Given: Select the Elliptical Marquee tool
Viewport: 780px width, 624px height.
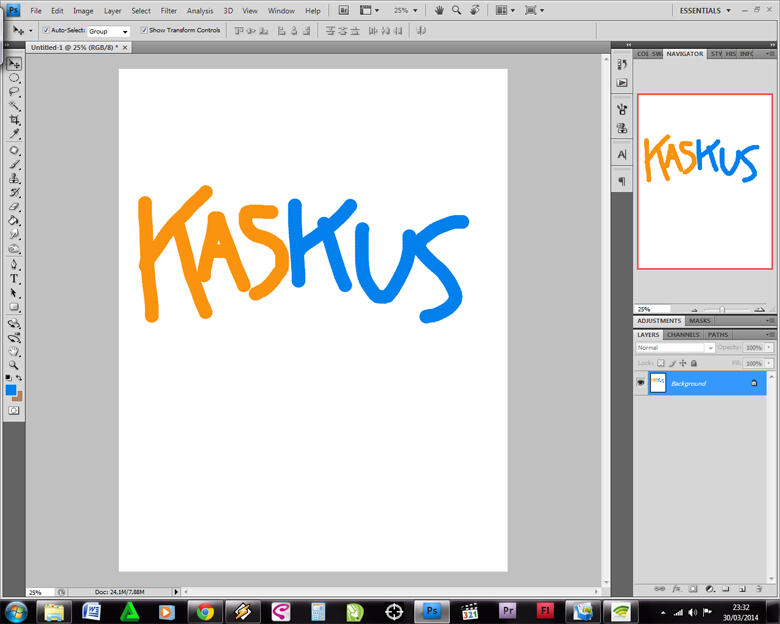Looking at the screenshot, I should coord(14,78).
